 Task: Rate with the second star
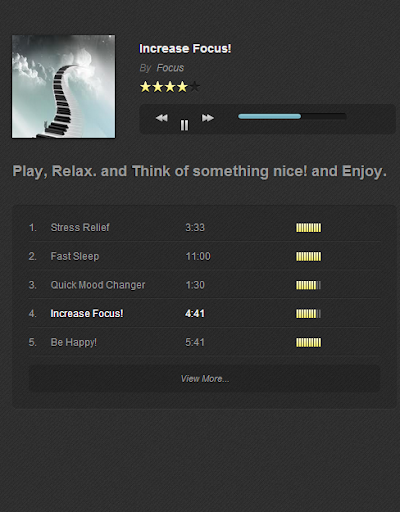[158, 87]
